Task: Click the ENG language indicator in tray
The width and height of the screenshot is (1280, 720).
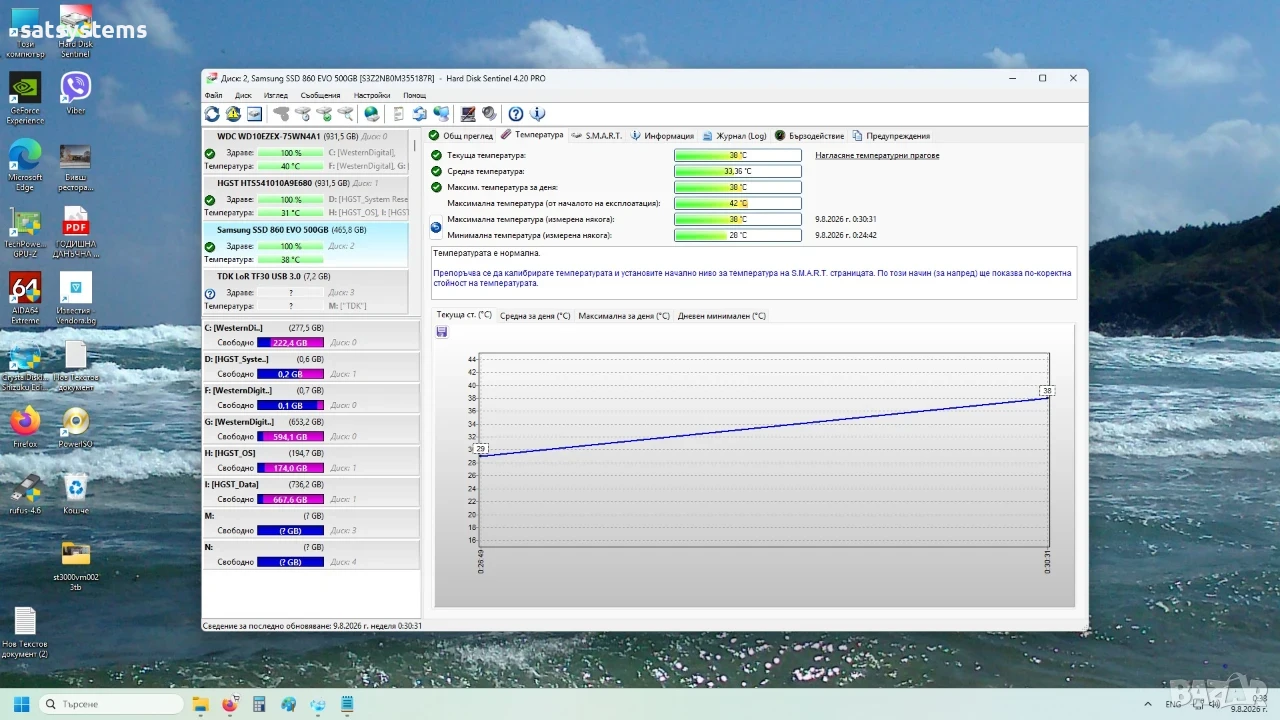Action: pyautogui.click(x=1173, y=704)
